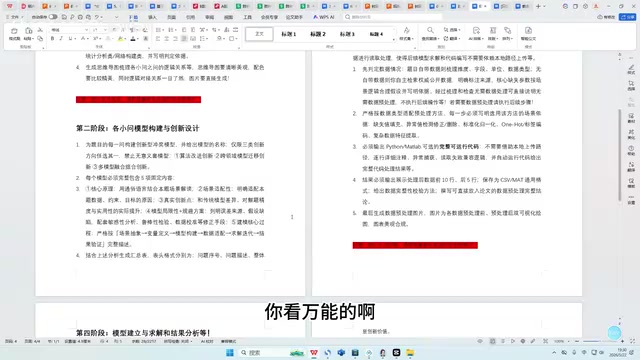This screenshot has width=640, height=360.
Task: Open File Explorer from the Windows taskbar
Action: point(410,352)
